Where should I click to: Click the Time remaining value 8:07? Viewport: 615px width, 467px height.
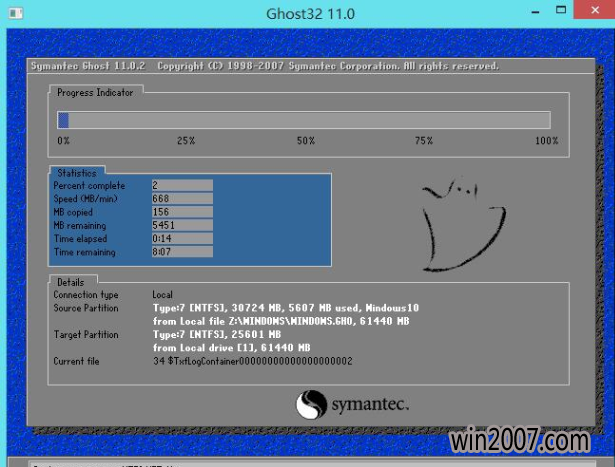coord(182,252)
